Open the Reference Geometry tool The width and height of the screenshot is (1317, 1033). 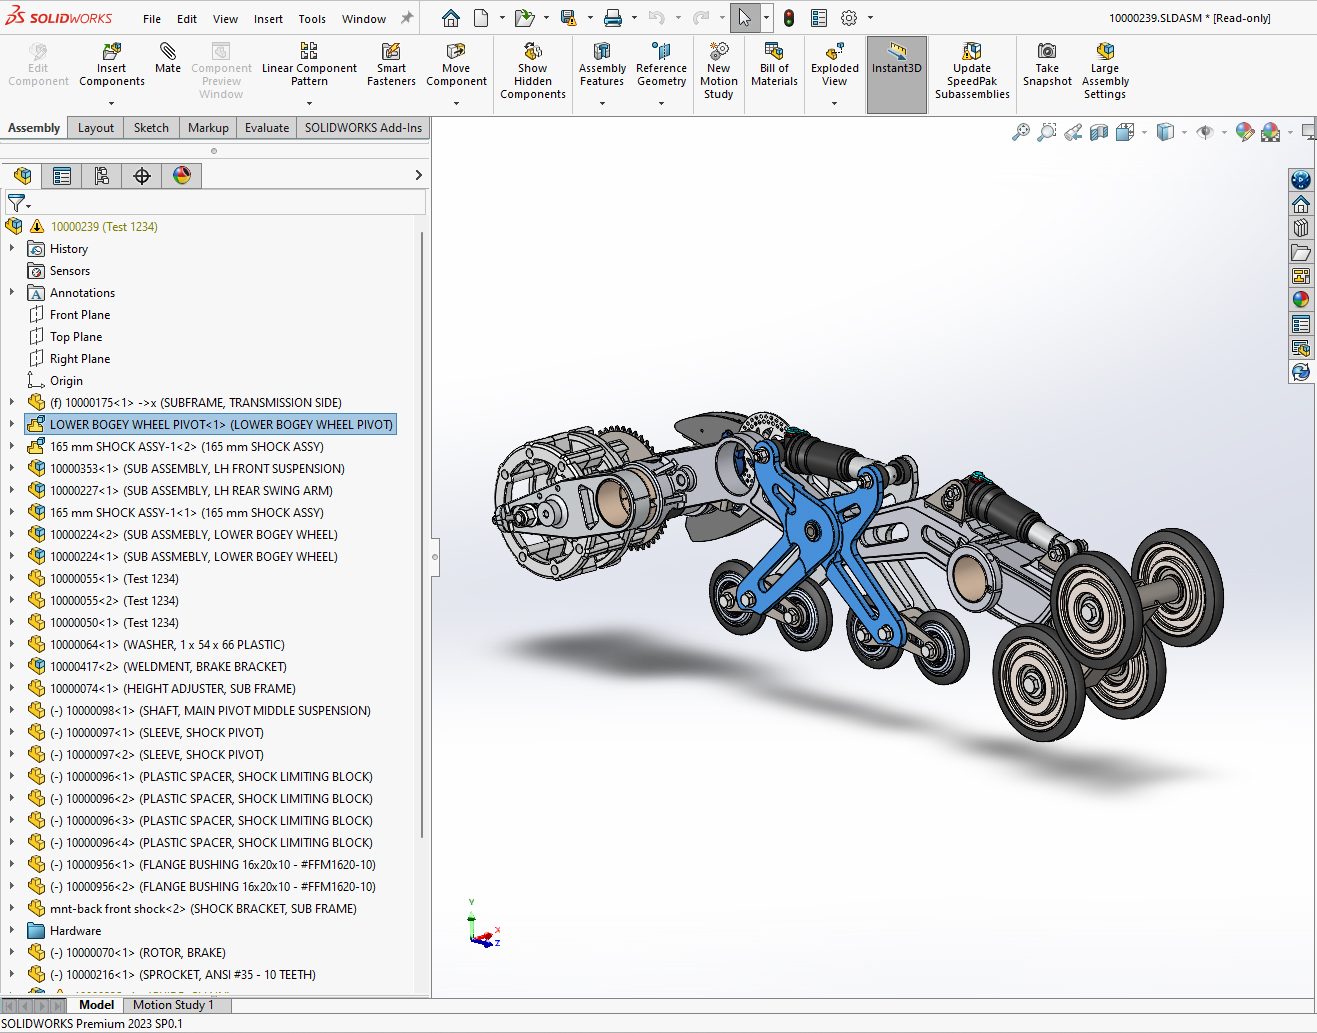[x=661, y=67]
